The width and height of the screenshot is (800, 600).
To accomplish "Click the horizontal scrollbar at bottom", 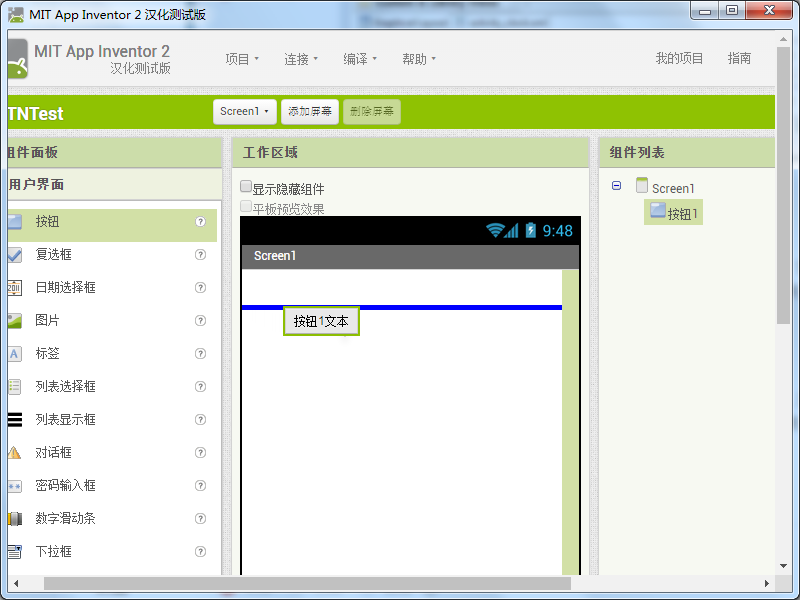I will point(307,583).
